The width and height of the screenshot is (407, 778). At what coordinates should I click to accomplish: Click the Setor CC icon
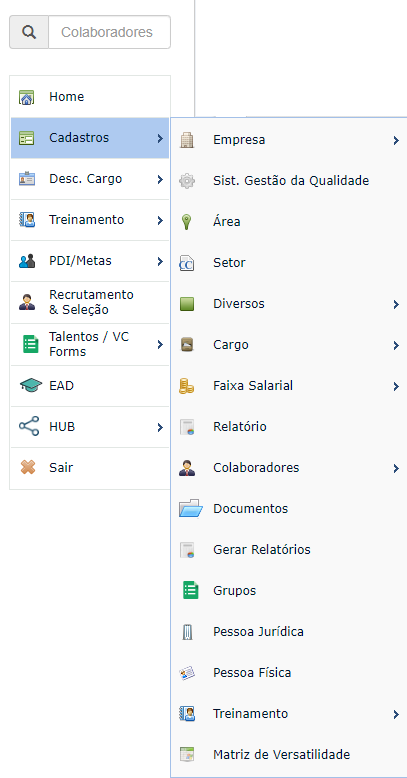187,263
